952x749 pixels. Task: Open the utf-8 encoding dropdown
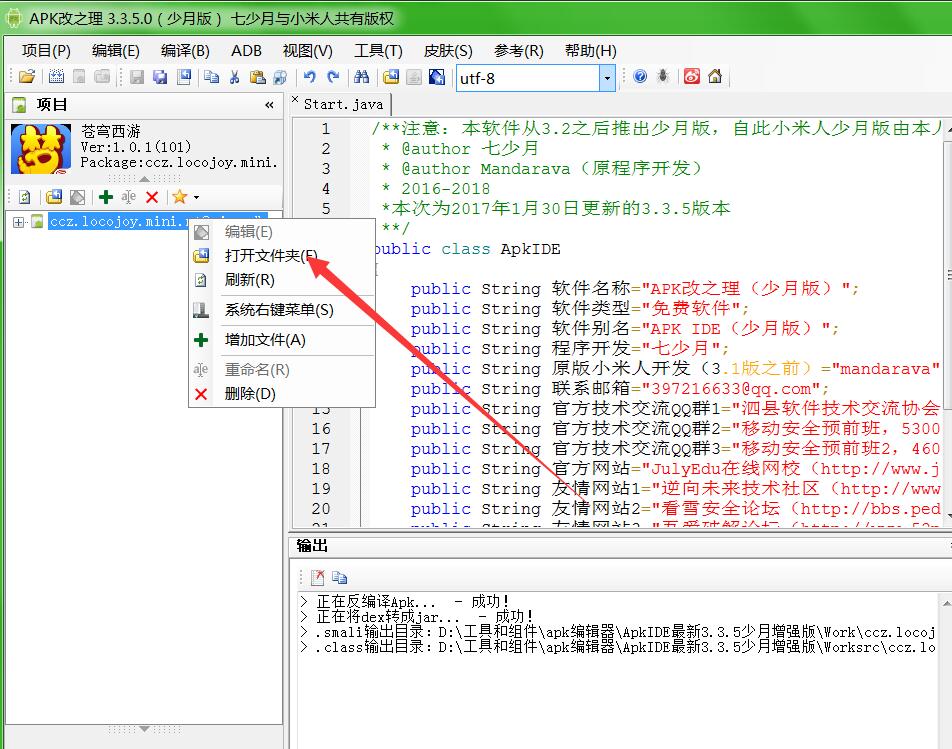pyautogui.click(x=607, y=77)
